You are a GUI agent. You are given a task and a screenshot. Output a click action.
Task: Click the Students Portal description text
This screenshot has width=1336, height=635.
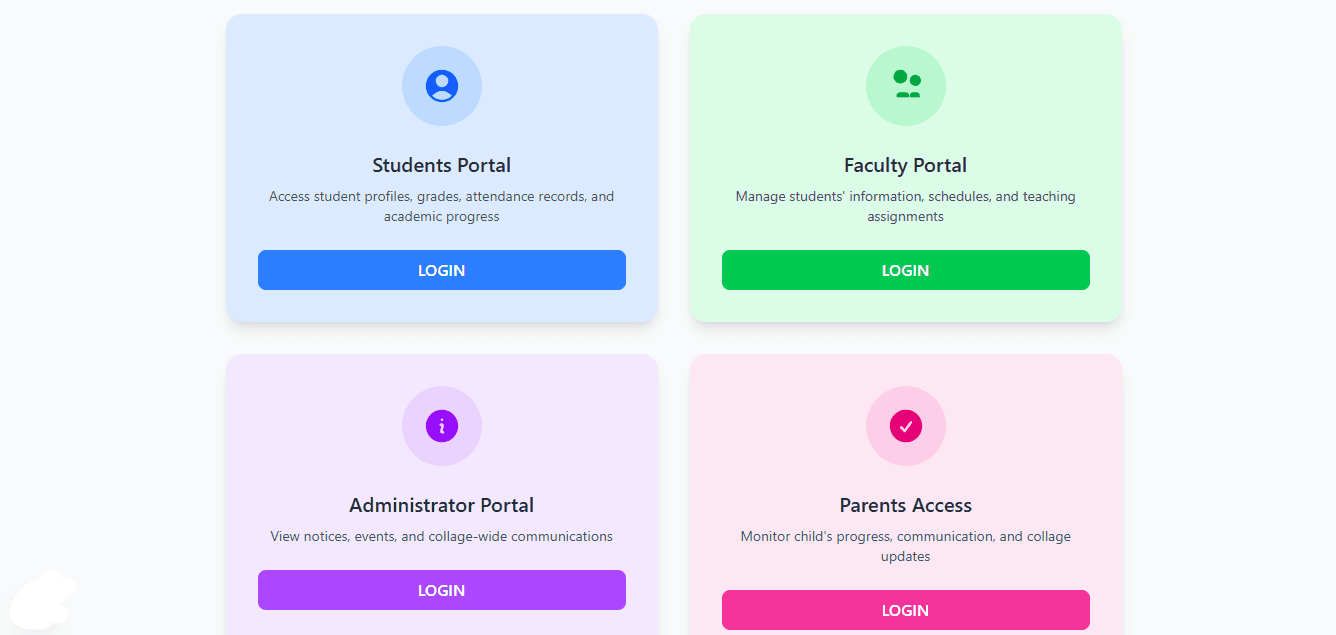point(442,206)
